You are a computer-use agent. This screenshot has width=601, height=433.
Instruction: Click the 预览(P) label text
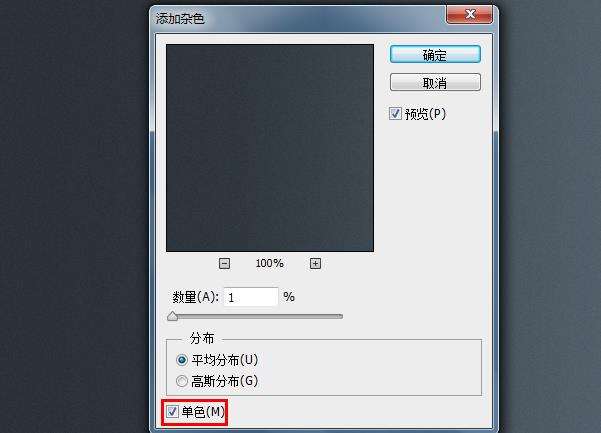pos(425,114)
